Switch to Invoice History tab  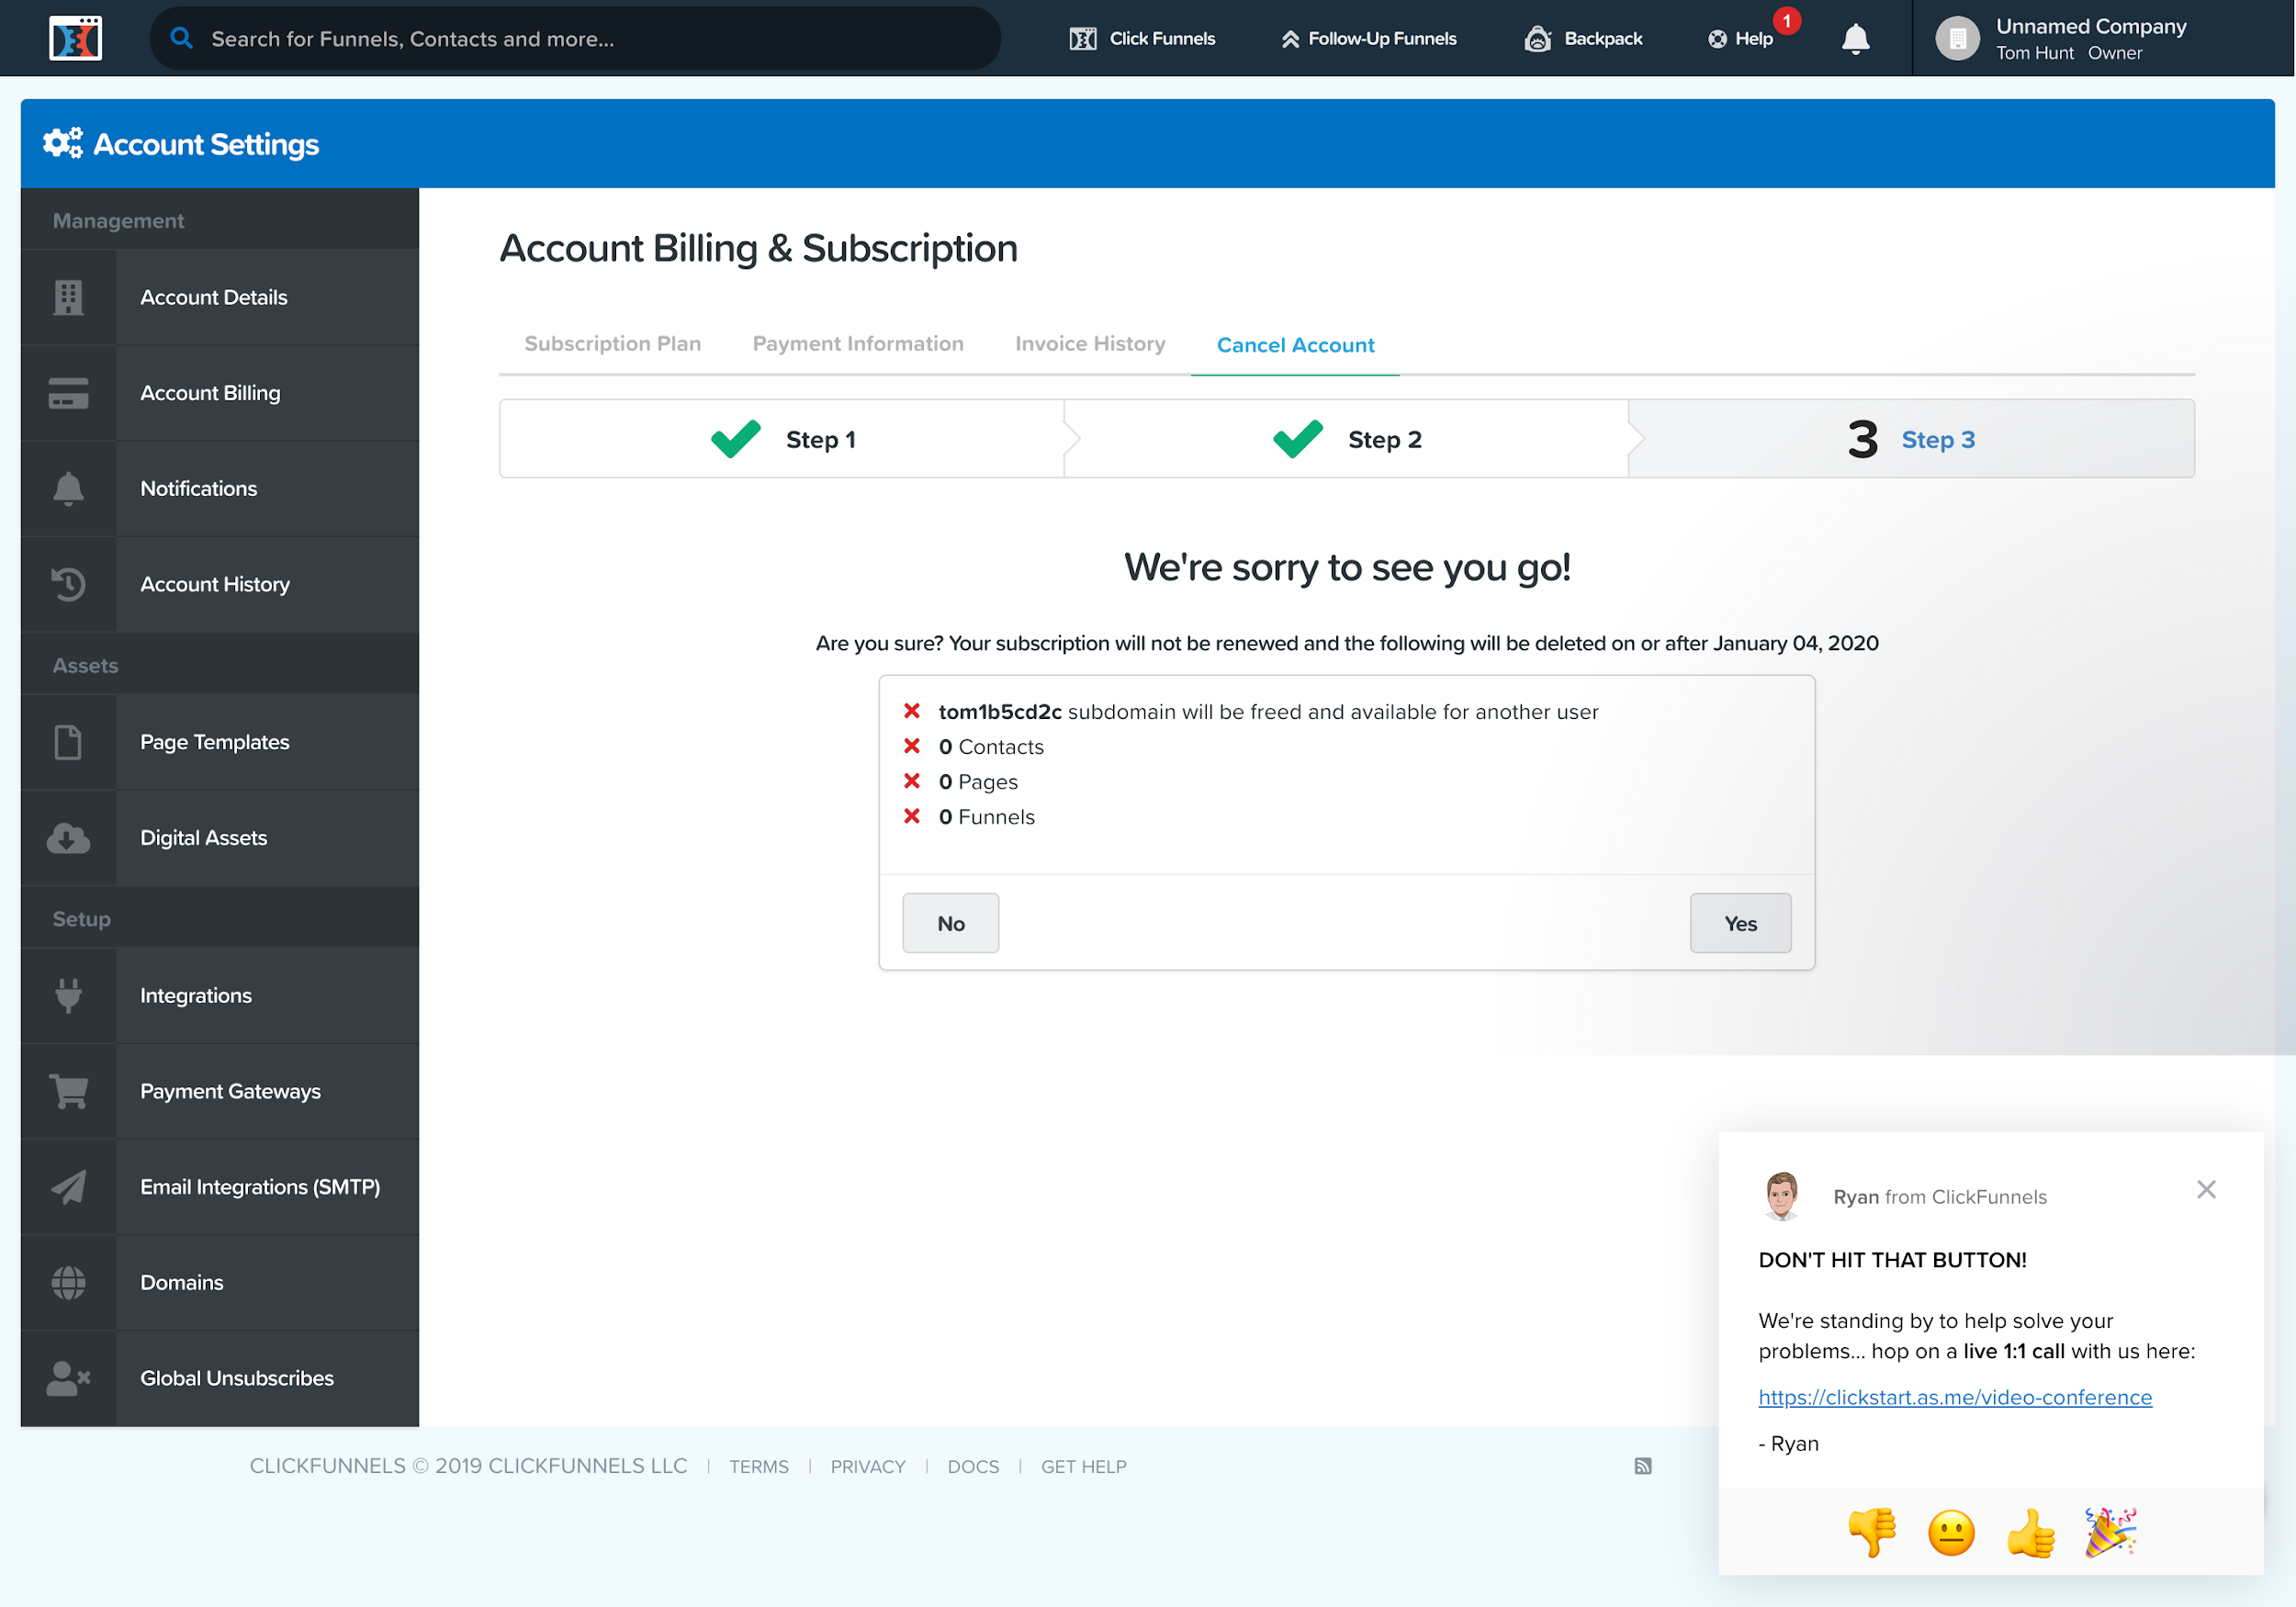pos(1090,343)
